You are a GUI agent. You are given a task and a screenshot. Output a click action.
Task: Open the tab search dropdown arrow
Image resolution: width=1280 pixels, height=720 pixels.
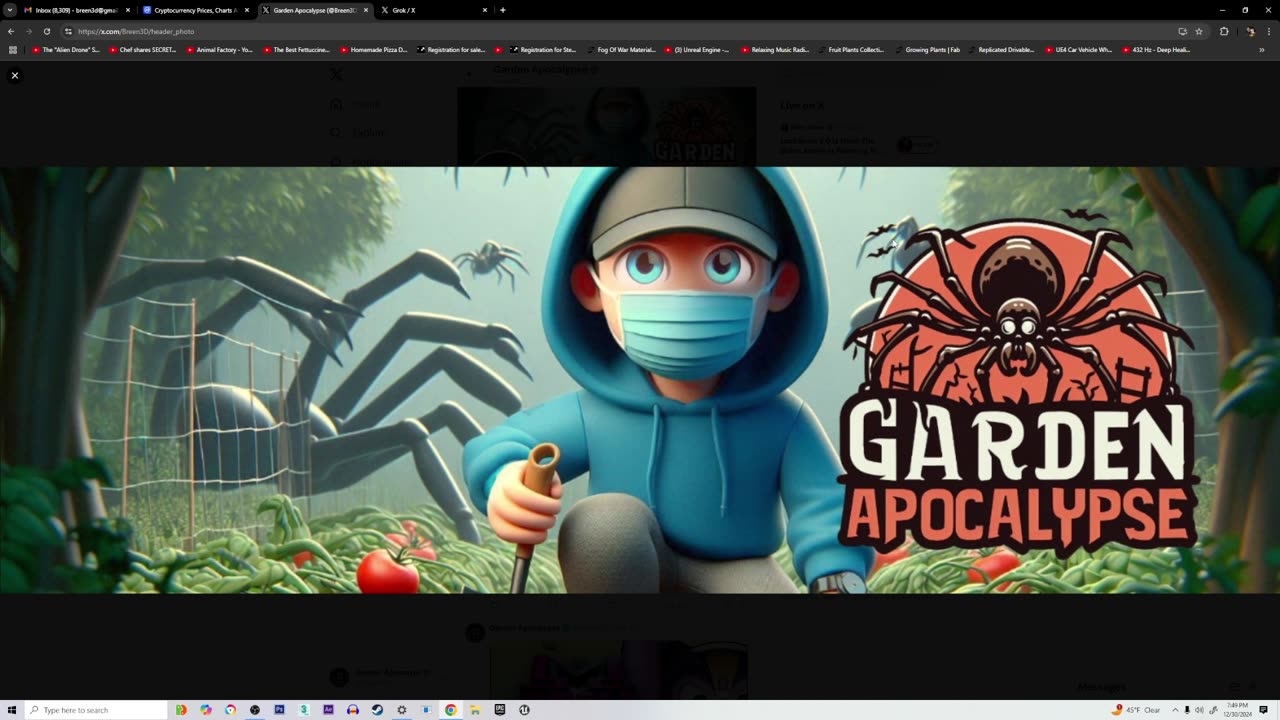click(x=9, y=10)
